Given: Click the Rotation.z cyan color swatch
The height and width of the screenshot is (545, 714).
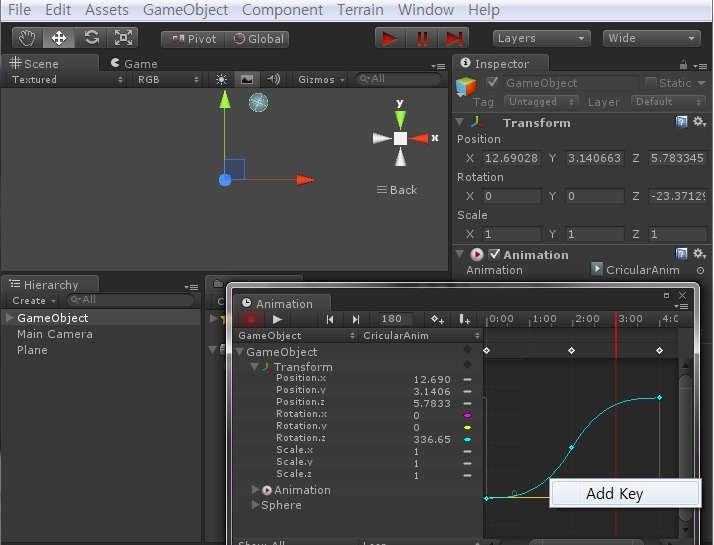Looking at the screenshot, I should (x=467, y=439).
